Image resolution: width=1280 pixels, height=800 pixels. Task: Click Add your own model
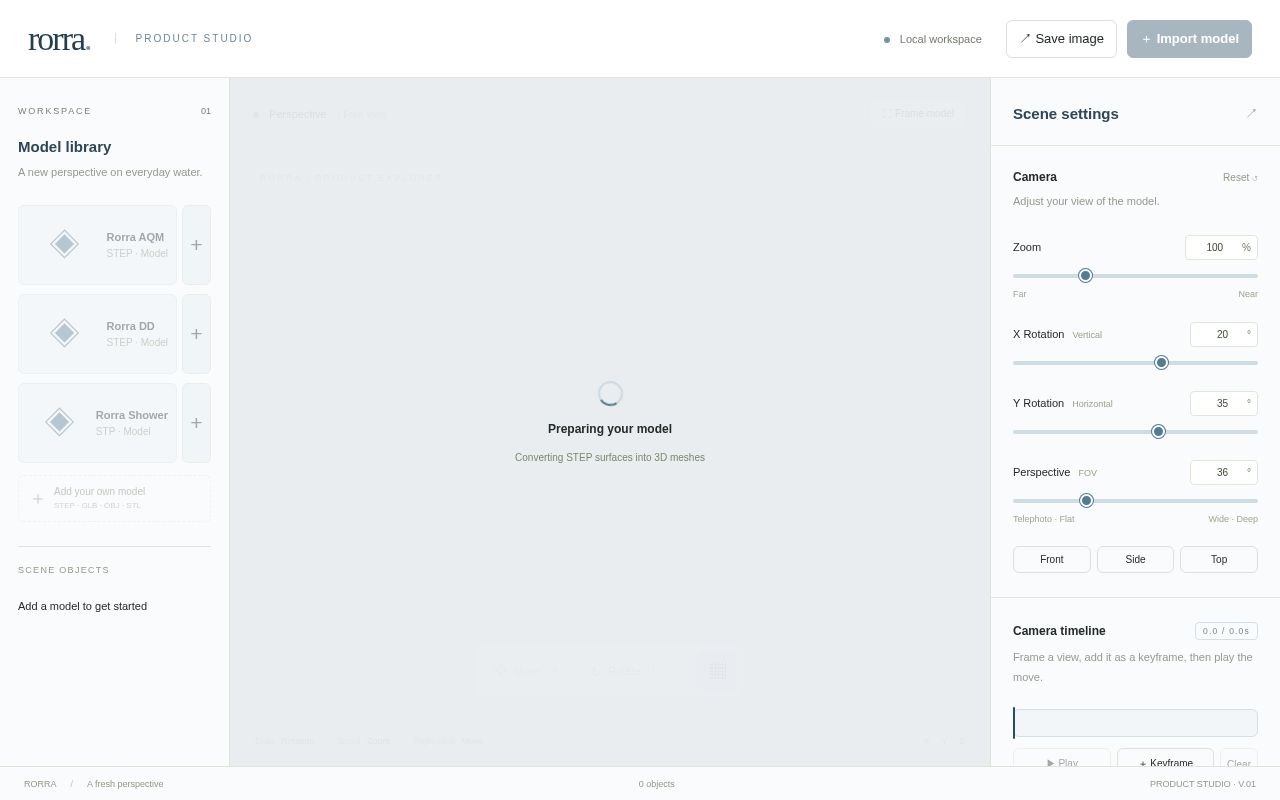[x=114, y=498]
